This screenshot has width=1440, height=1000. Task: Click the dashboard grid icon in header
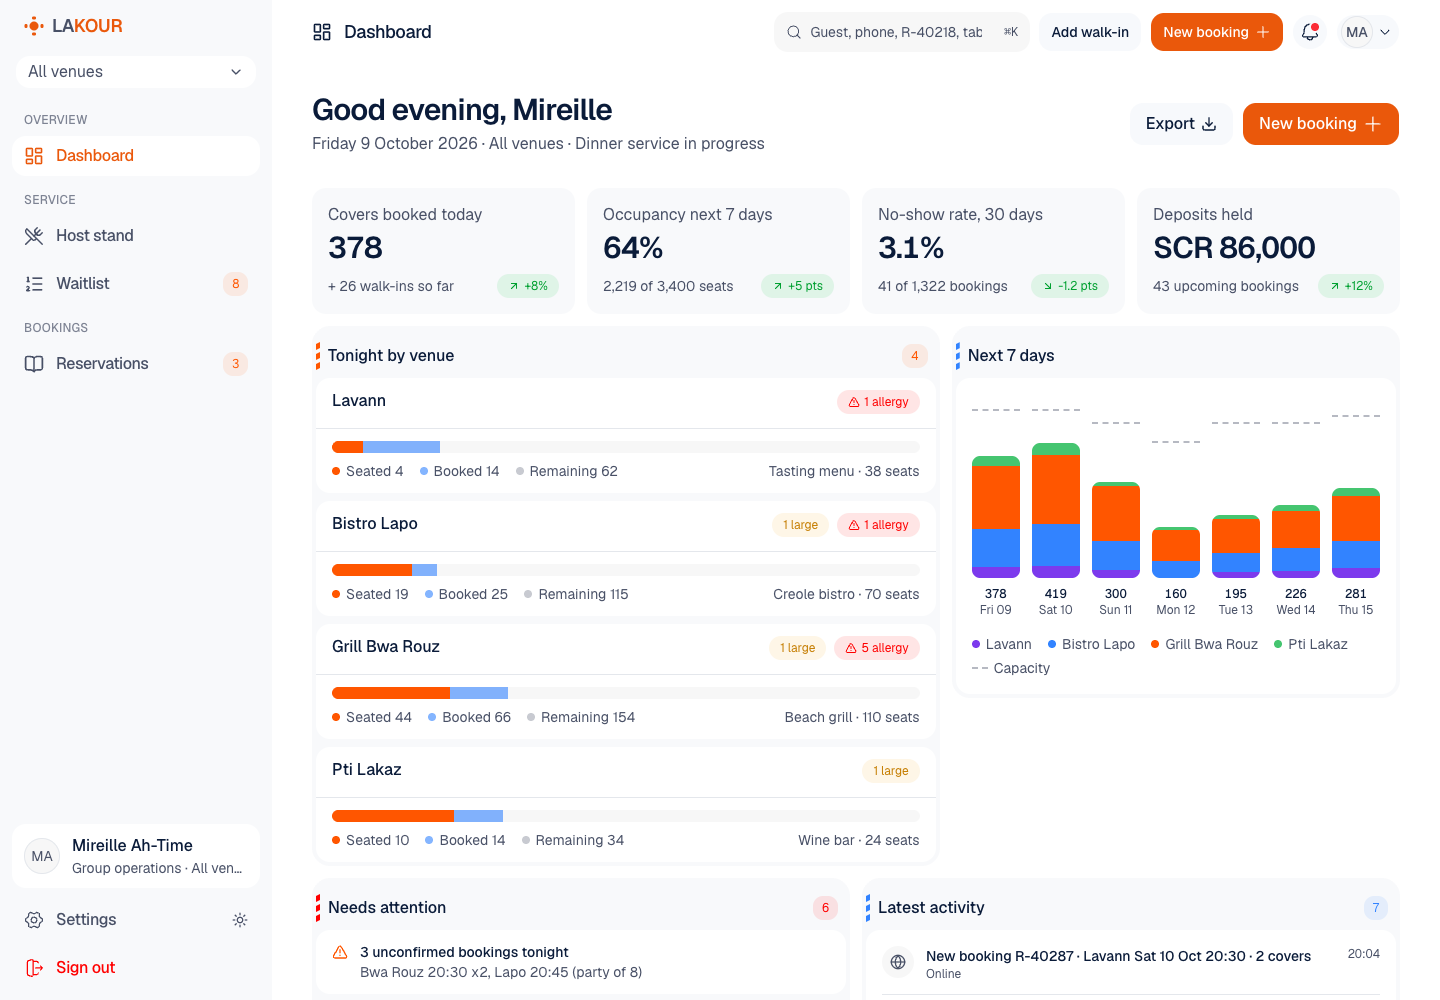pos(322,32)
